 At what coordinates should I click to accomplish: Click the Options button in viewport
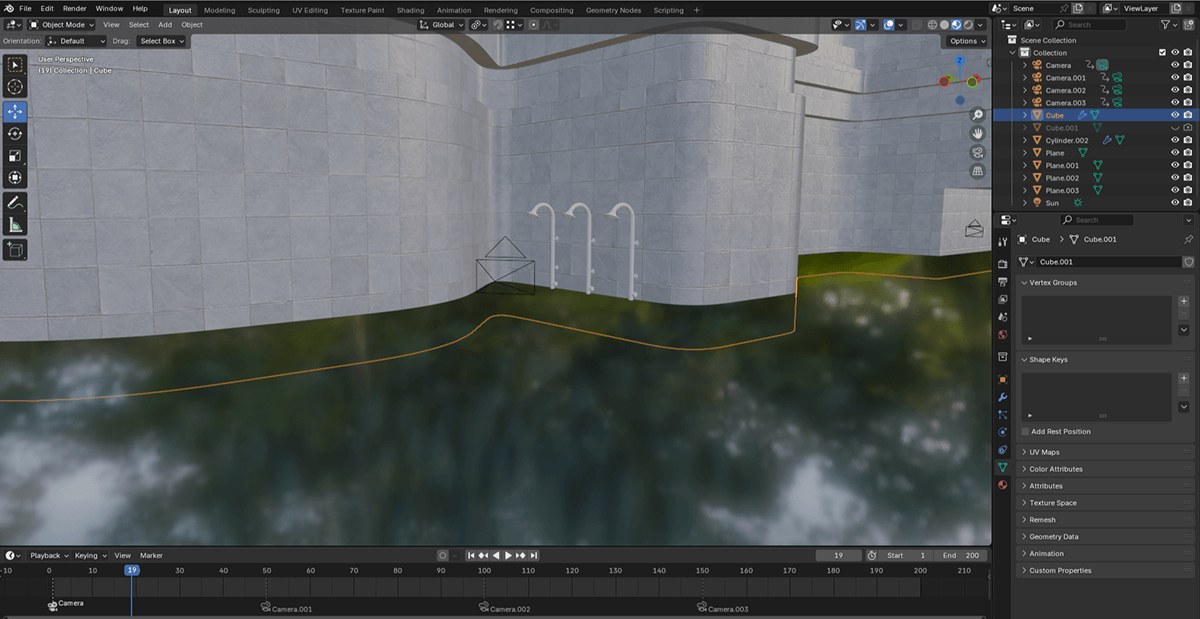pos(967,41)
